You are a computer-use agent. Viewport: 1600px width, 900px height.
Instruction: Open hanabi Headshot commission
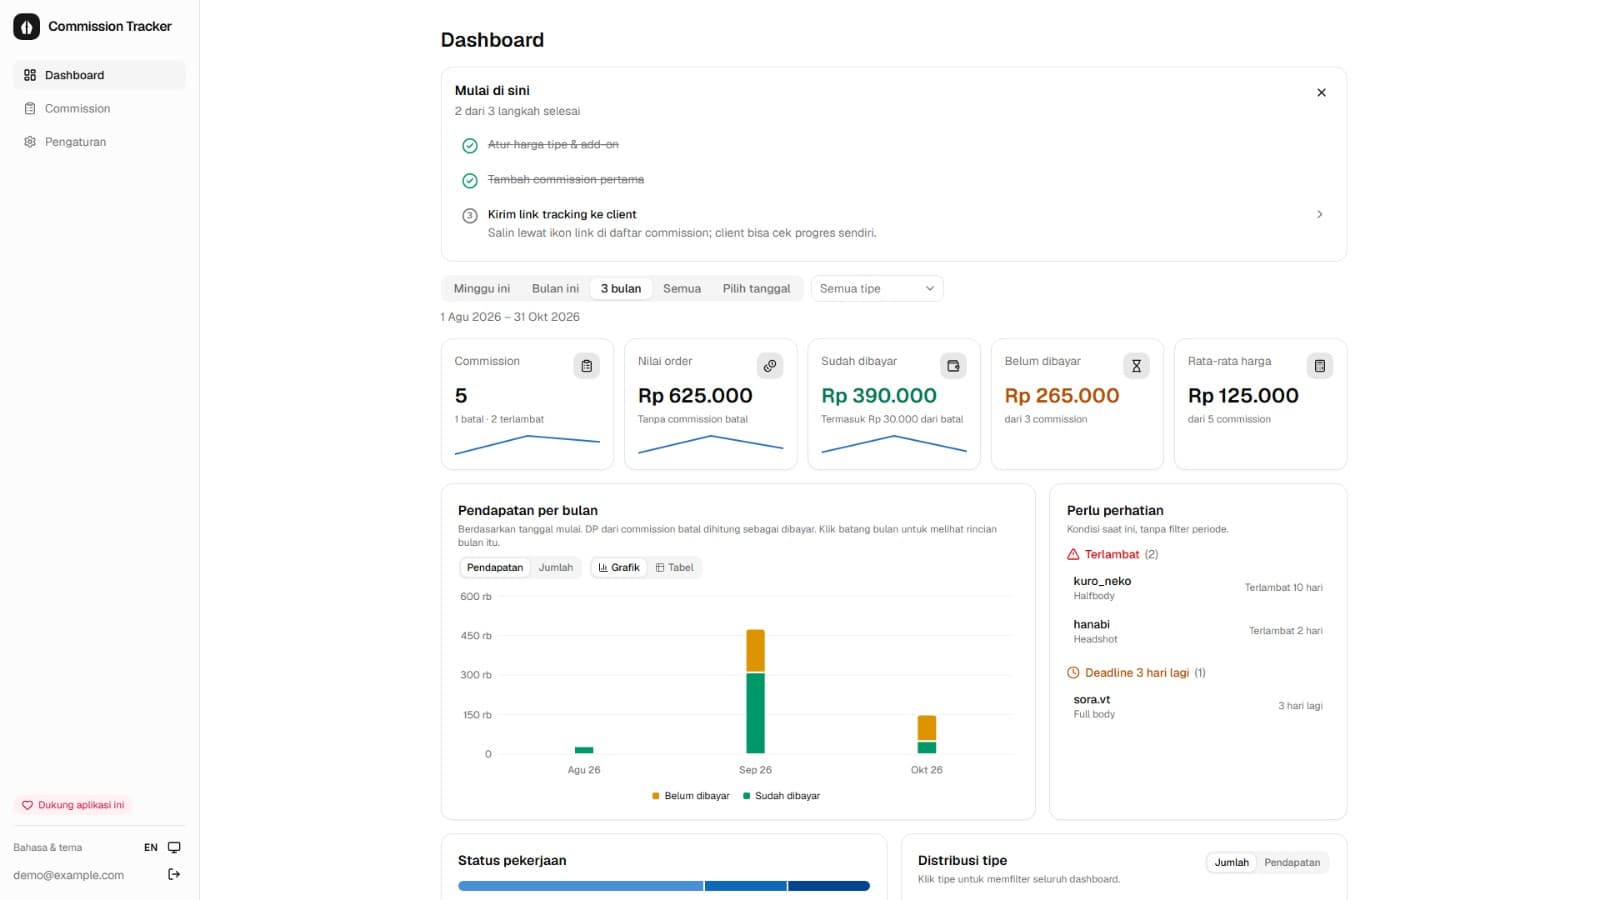[x=1198, y=631]
